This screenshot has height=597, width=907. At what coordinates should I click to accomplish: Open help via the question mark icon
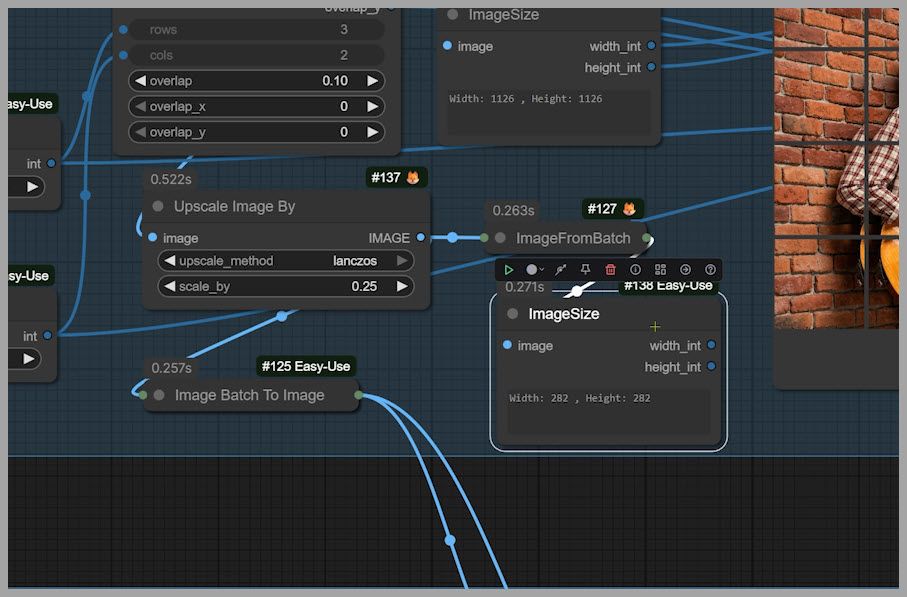click(x=711, y=270)
